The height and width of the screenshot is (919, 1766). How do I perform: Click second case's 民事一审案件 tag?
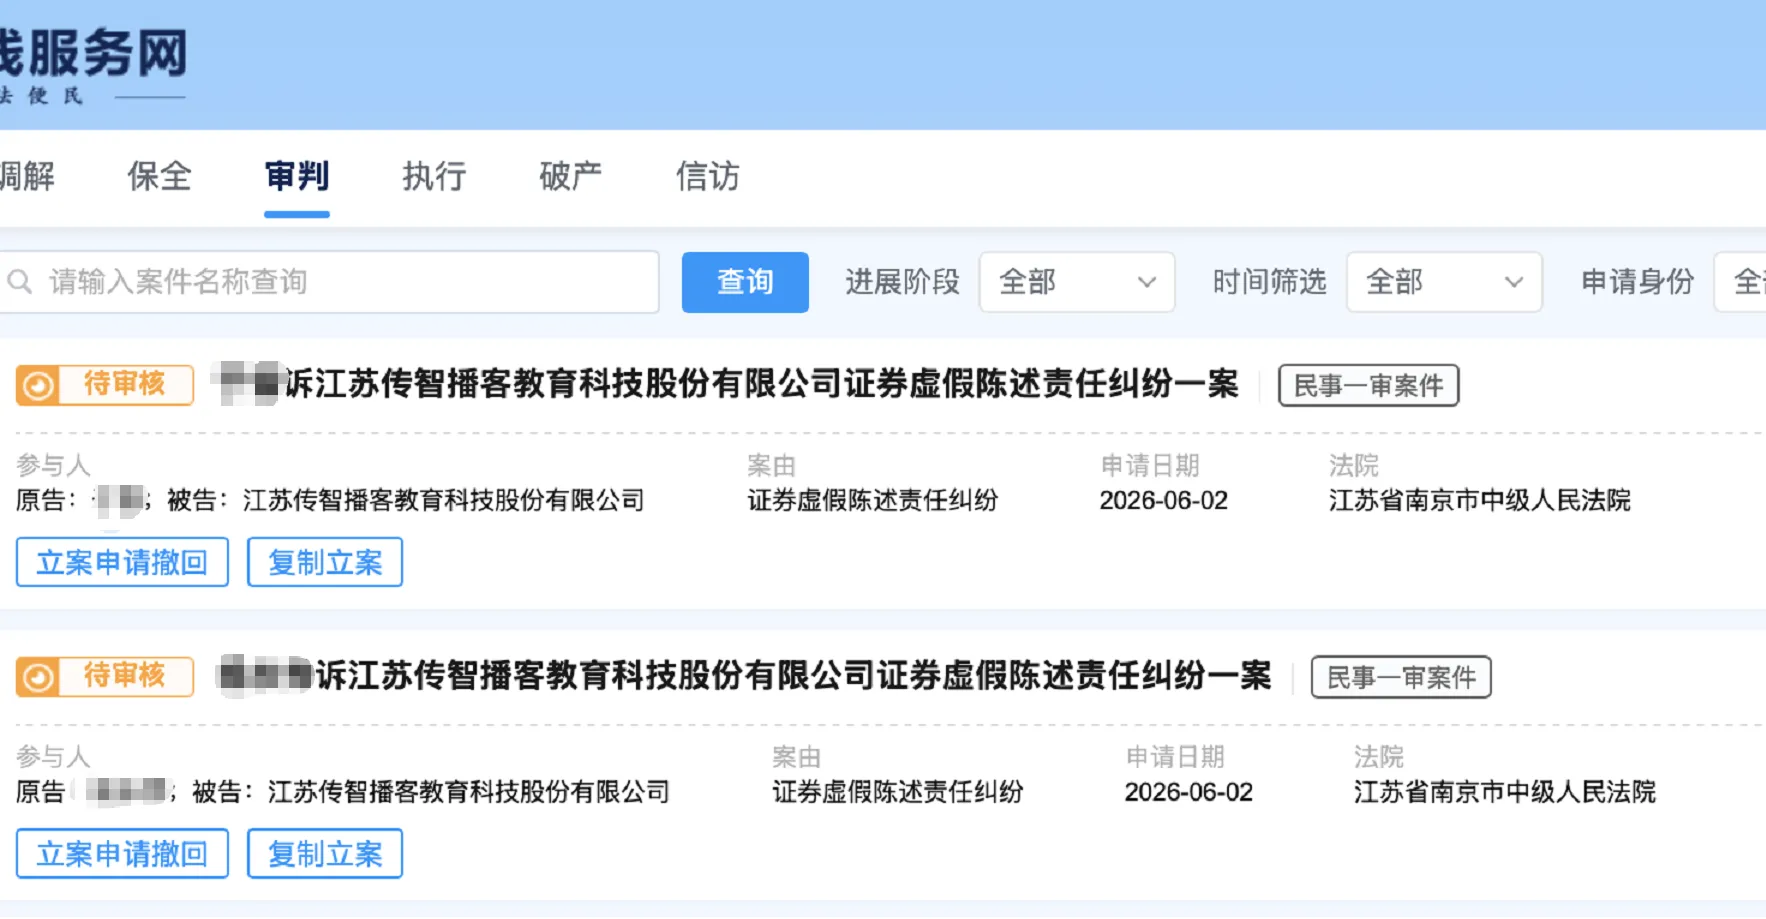(1401, 677)
